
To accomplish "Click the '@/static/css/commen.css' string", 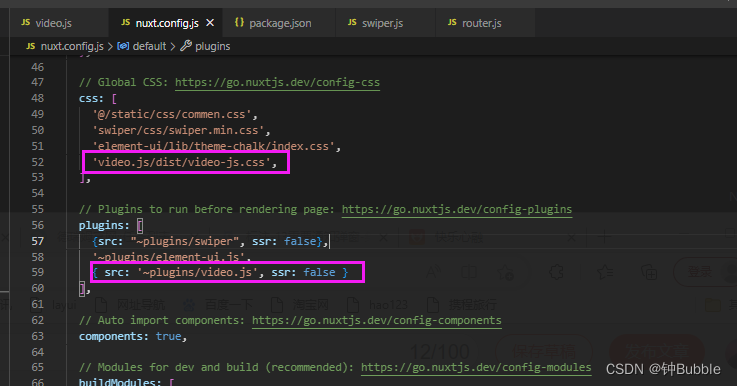I will [172, 114].
